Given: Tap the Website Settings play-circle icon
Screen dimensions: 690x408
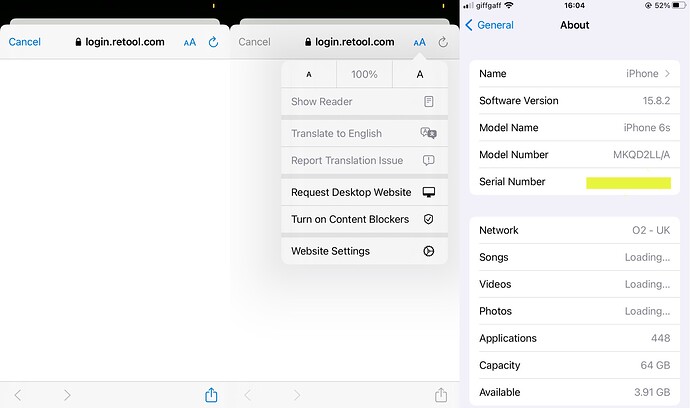Looking at the screenshot, I should point(429,251).
